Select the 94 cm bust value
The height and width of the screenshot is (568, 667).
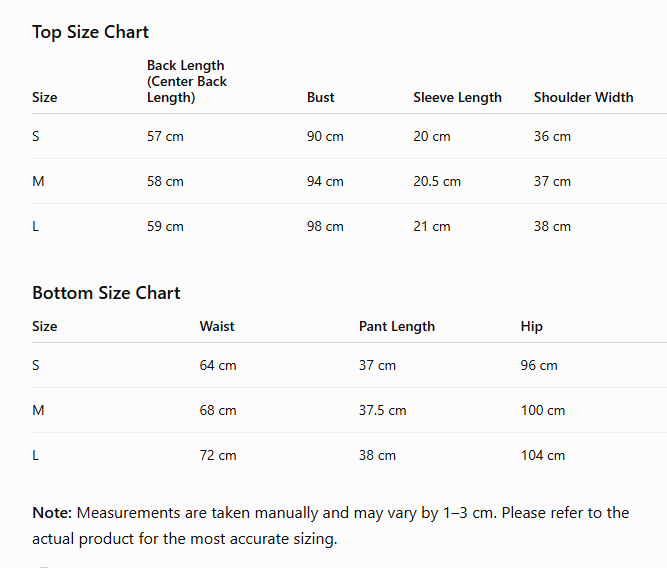[325, 182]
